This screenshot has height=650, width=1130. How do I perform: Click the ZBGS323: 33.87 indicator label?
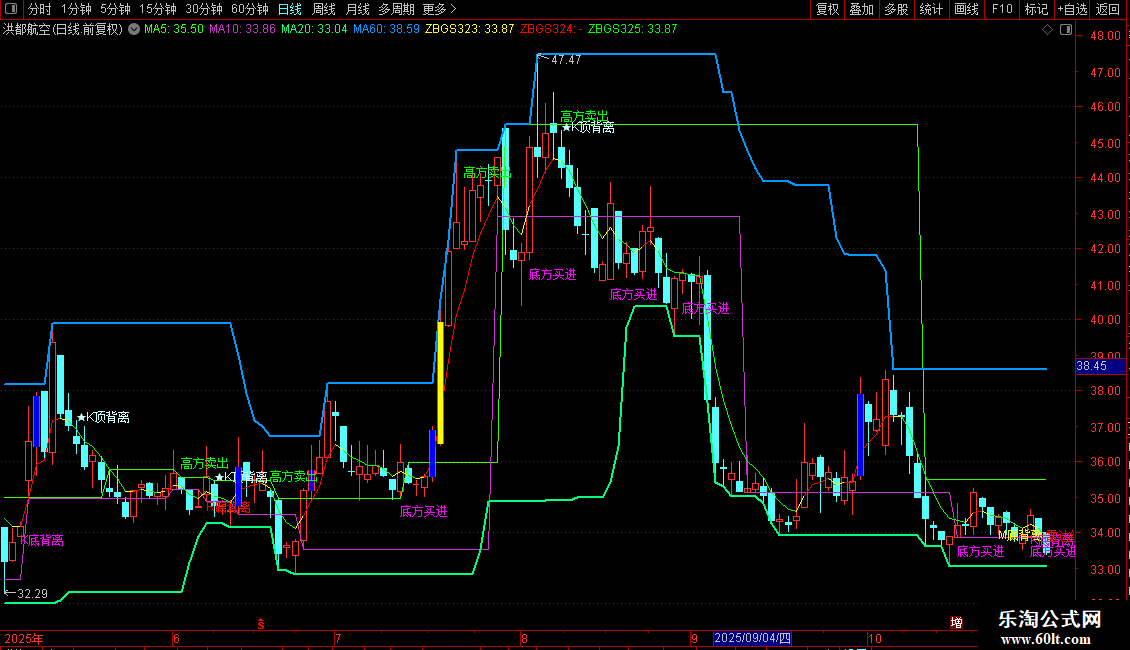(x=470, y=30)
